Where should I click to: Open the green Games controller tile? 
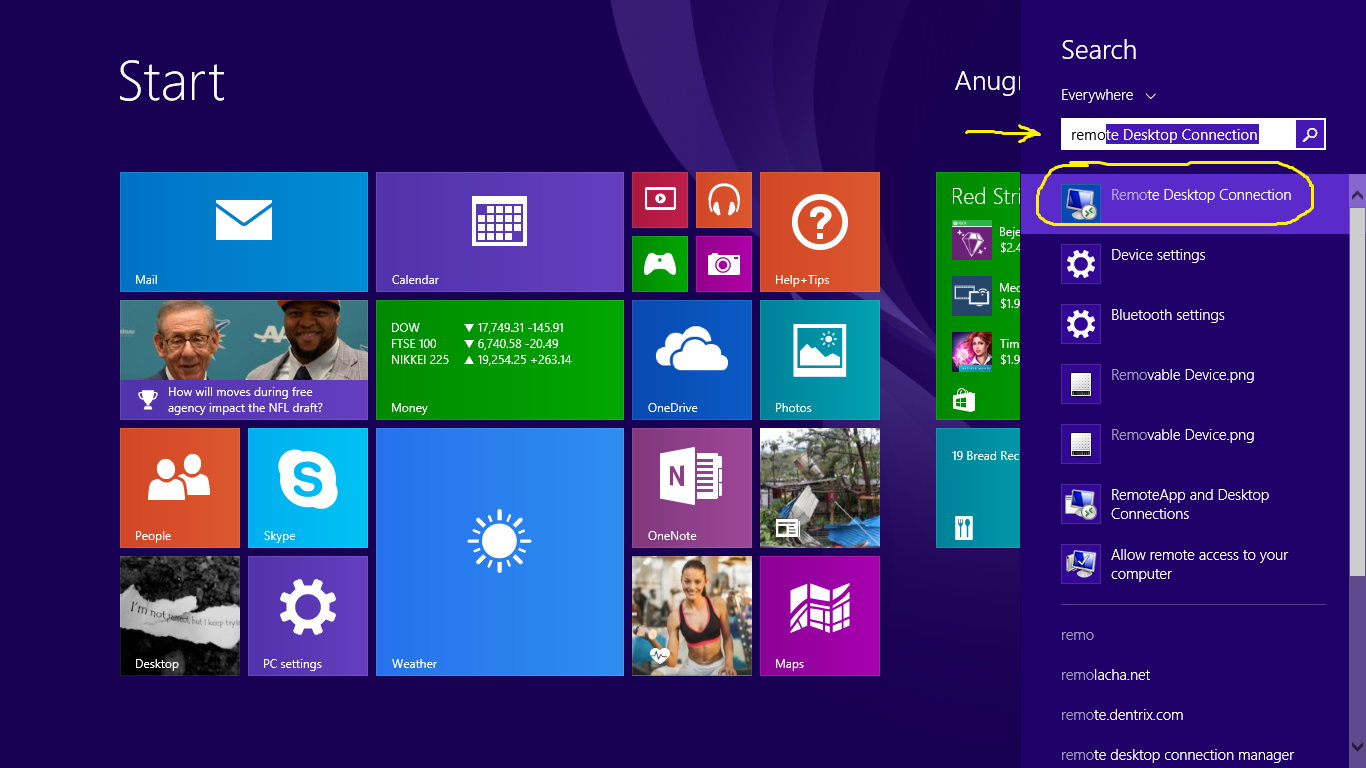pyautogui.click(x=660, y=264)
